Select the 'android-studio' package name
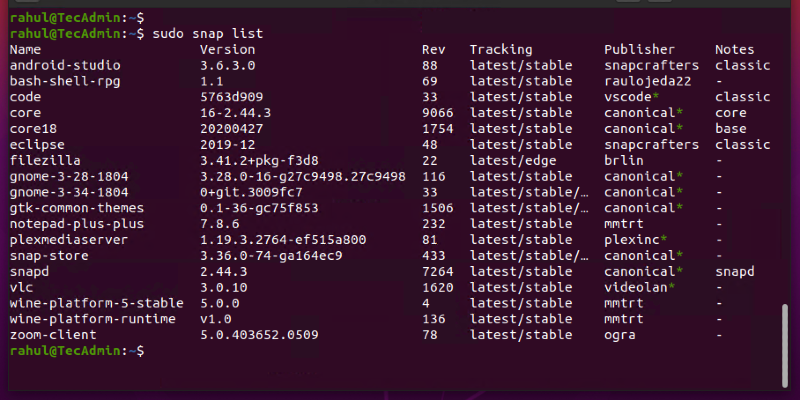 point(65,66)
